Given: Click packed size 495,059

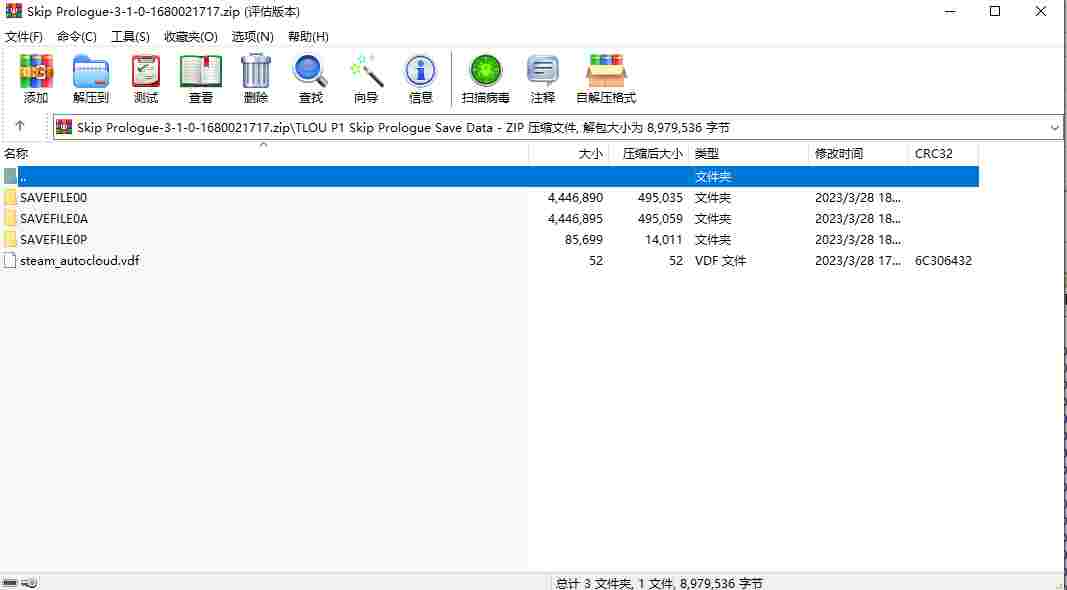Looking at the screenshot, I should click(660, 219).
